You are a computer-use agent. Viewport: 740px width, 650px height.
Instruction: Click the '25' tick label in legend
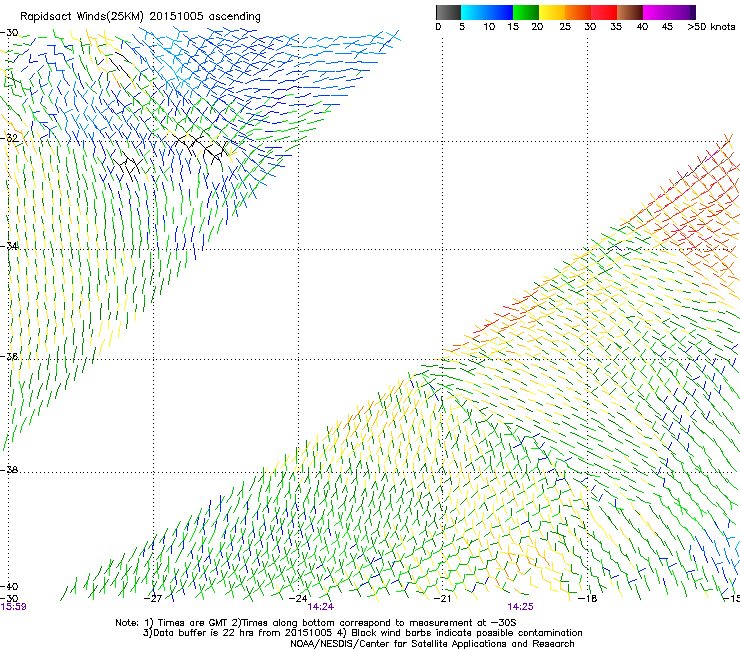point(565,27)
